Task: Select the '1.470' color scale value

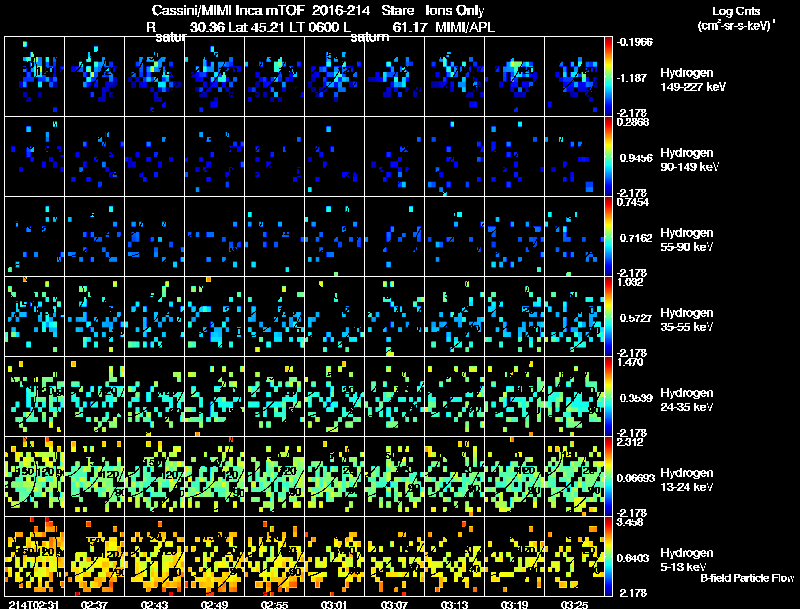Action: pyautogui.click(x=630, y=362)
